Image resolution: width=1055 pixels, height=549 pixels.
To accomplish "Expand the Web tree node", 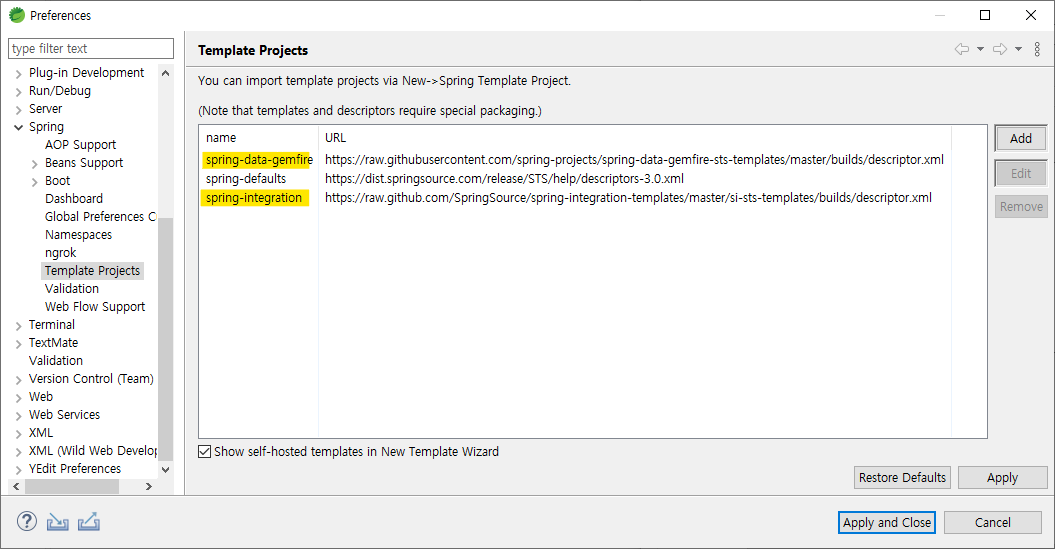I will [x=18, y=398].
